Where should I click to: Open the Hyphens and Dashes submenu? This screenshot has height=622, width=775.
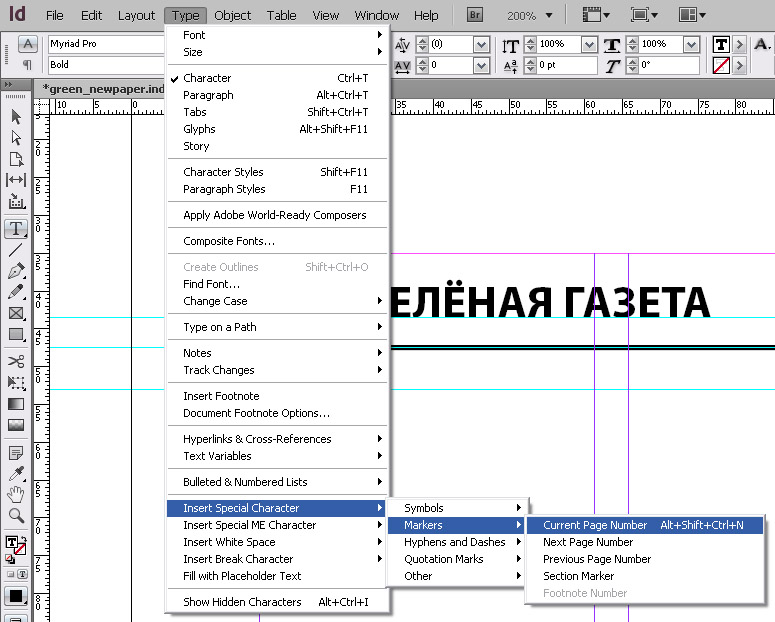pos(455,542)
